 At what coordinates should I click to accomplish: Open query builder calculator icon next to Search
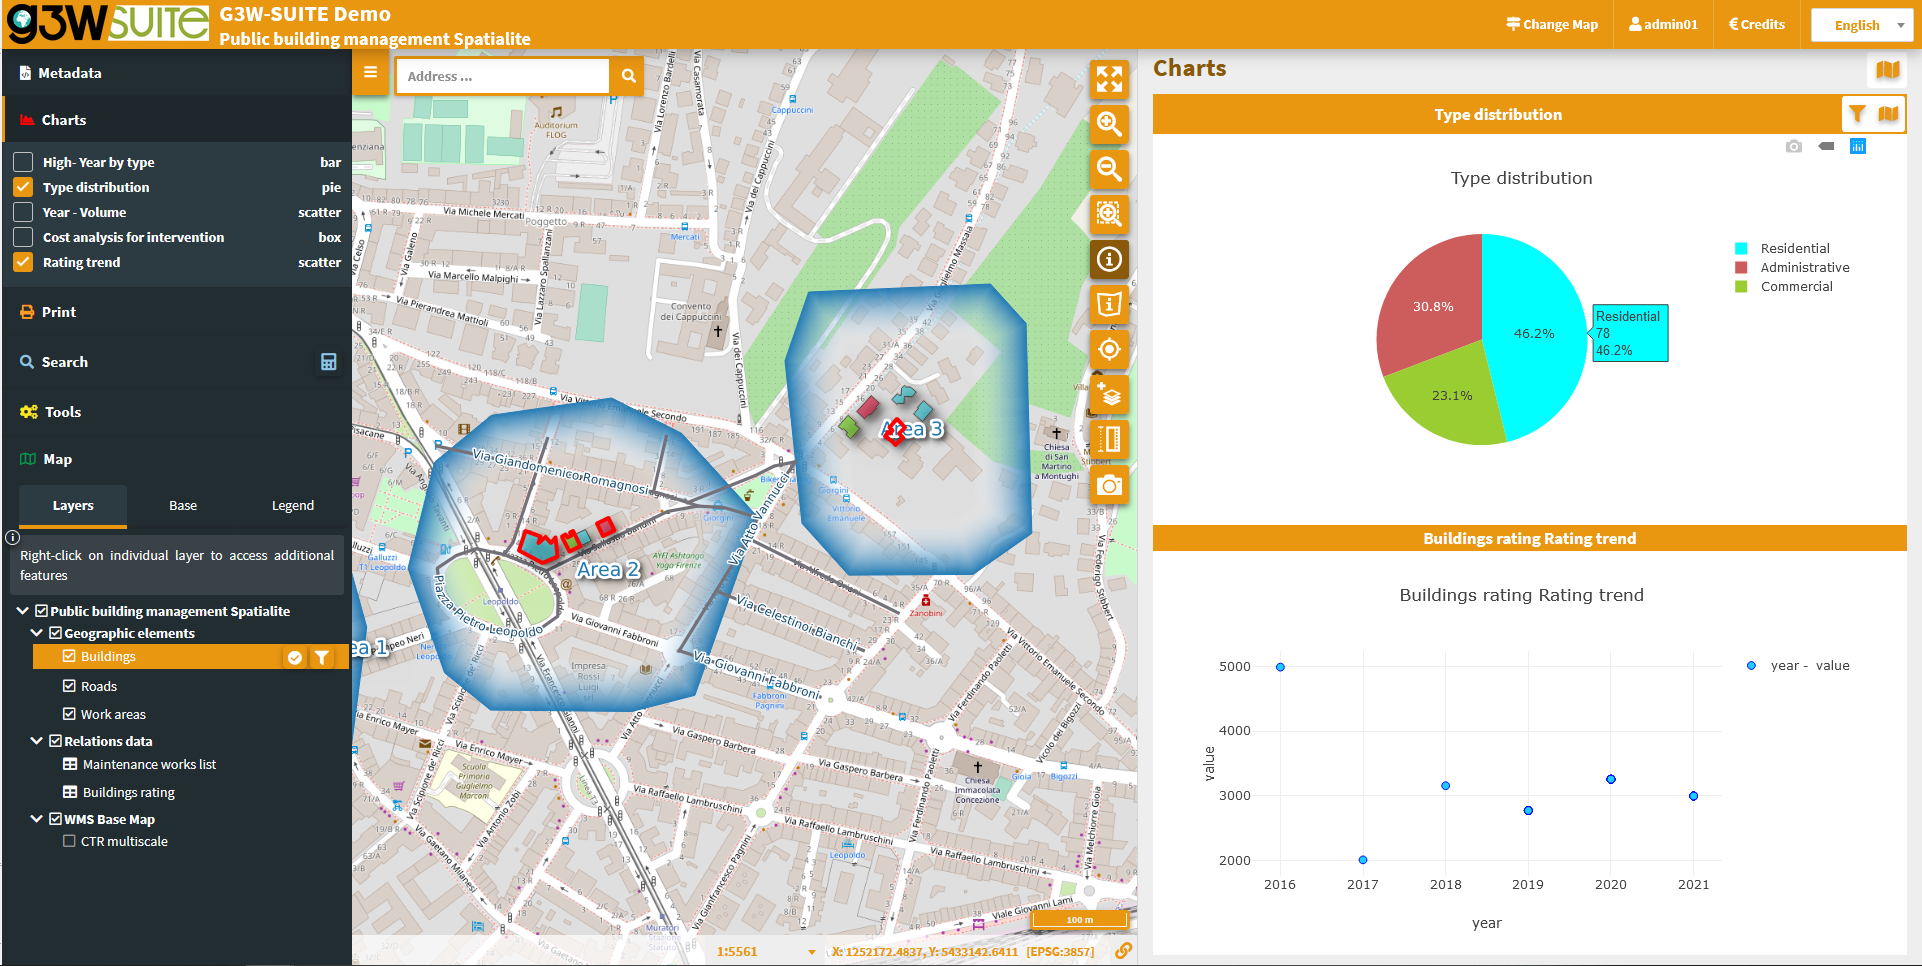(x=328, y=362)
